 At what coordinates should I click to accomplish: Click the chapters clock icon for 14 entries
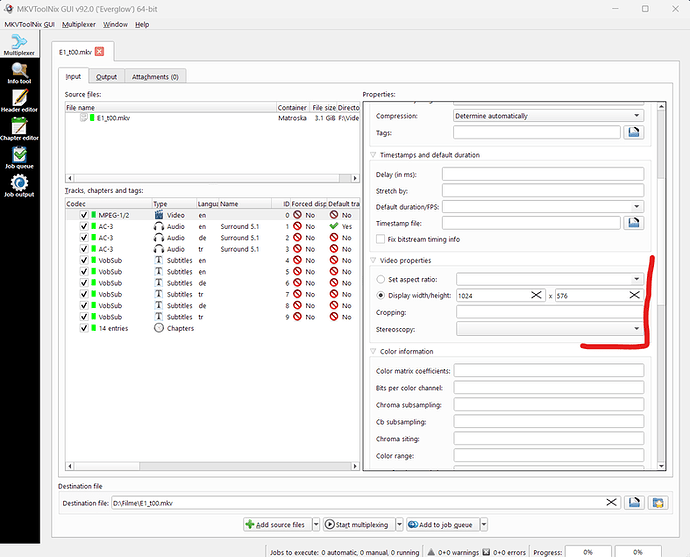(x=159, y=328)
